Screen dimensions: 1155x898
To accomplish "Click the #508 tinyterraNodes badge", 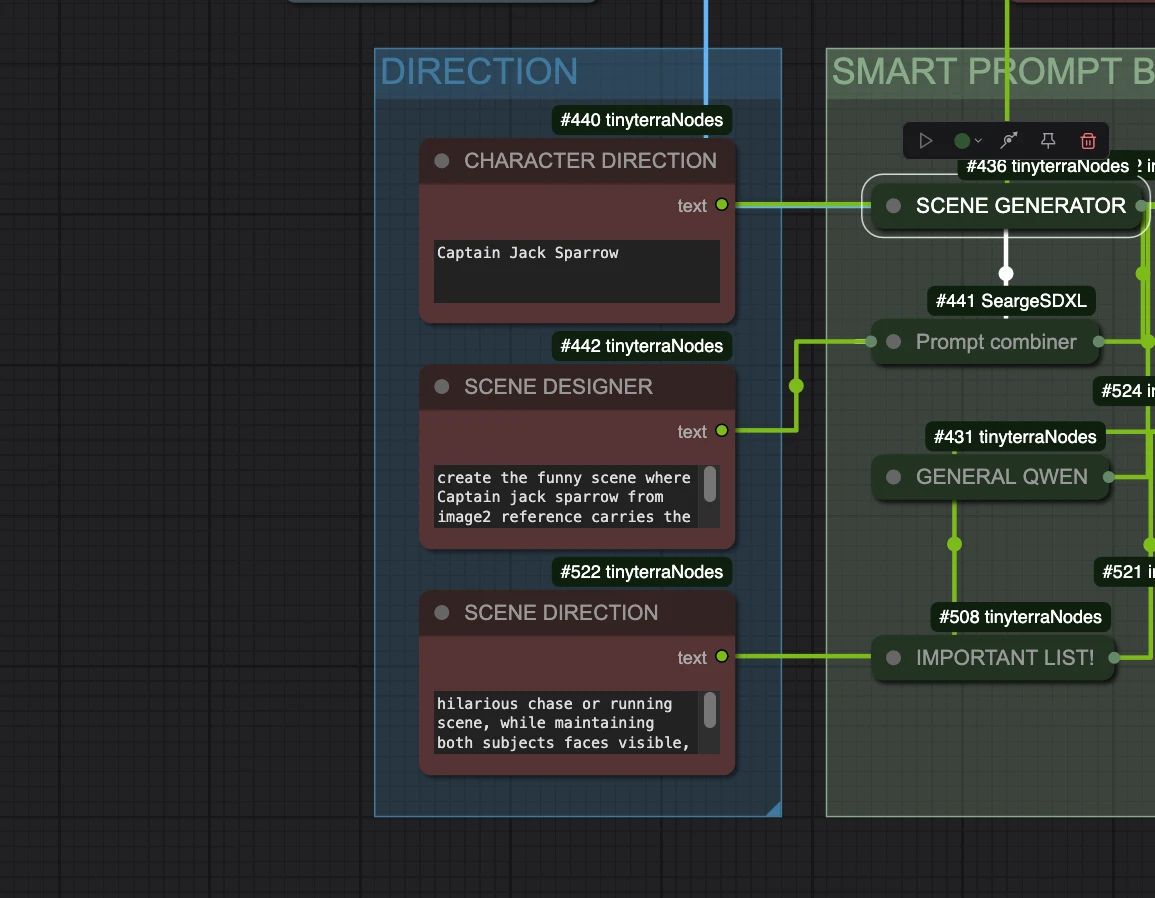I will [x=1020, y=617].
